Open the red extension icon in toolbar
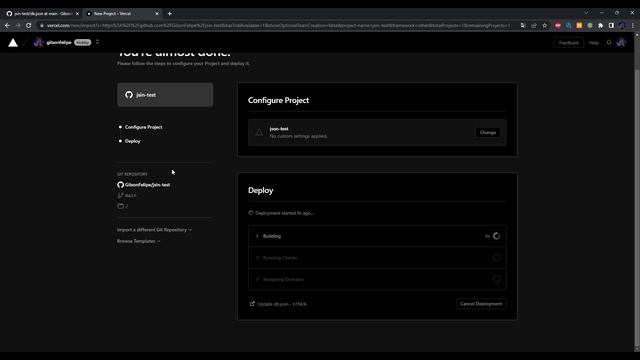This screenshot has height=360, width=640. click(558, 25)
